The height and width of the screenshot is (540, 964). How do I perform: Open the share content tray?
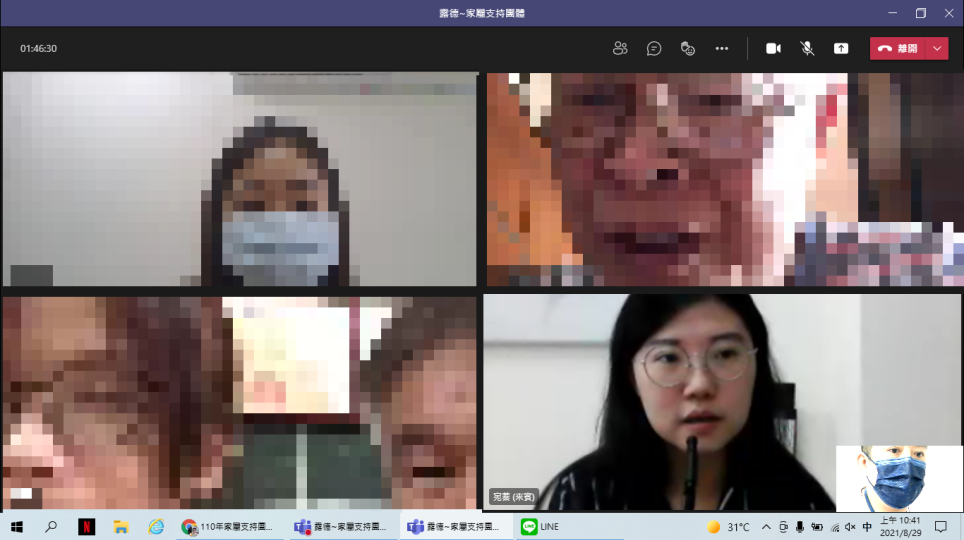click(841, 48)
